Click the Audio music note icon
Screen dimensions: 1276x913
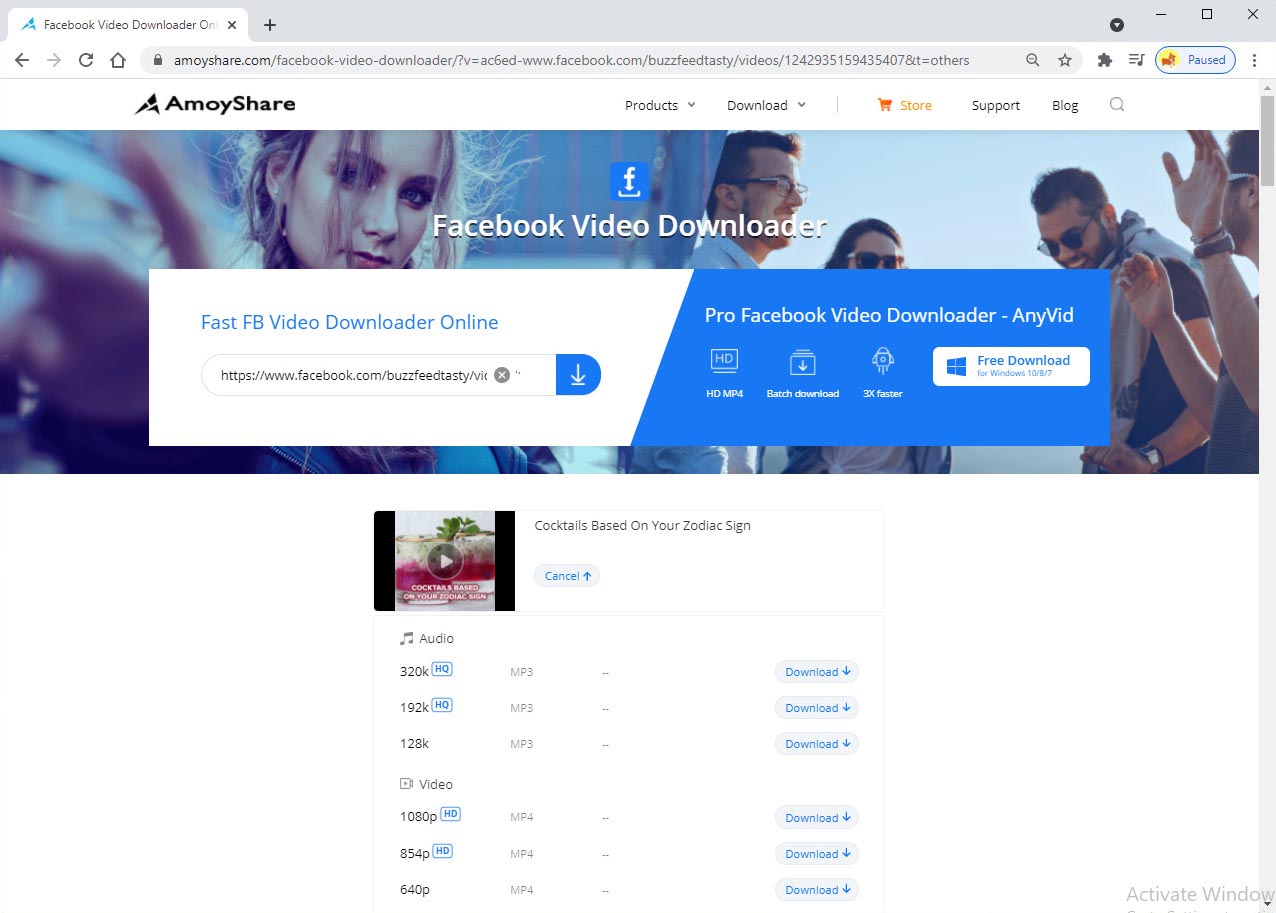(x=406, y=638)
